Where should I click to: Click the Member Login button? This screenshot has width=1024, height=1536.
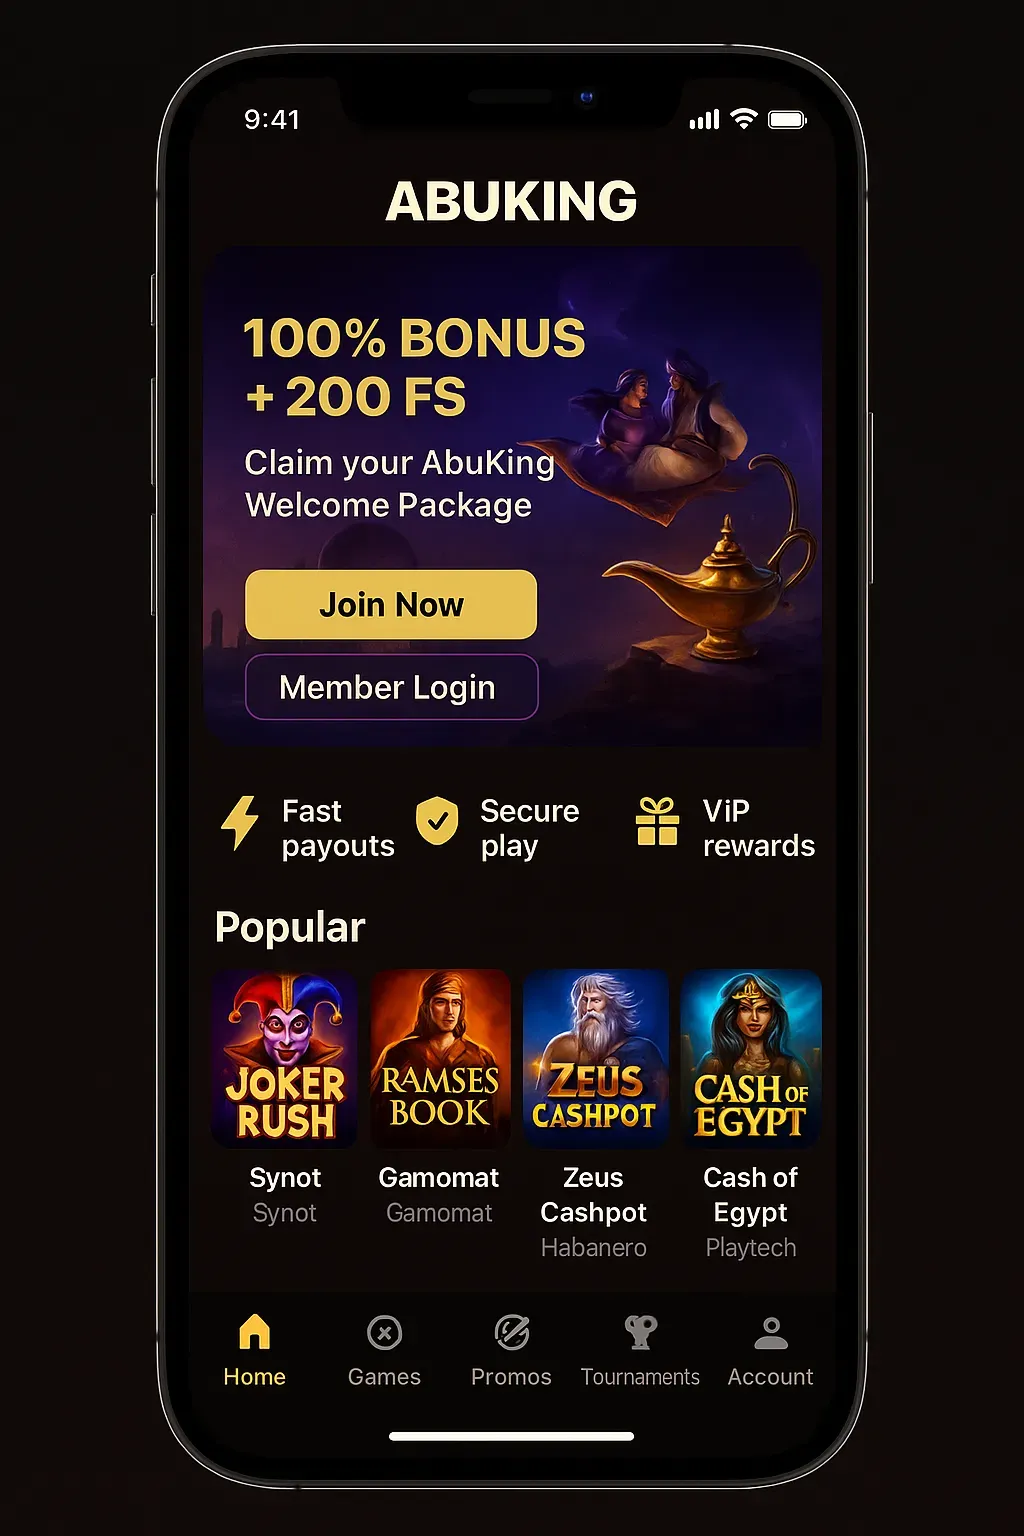click(x=391, y=687)
